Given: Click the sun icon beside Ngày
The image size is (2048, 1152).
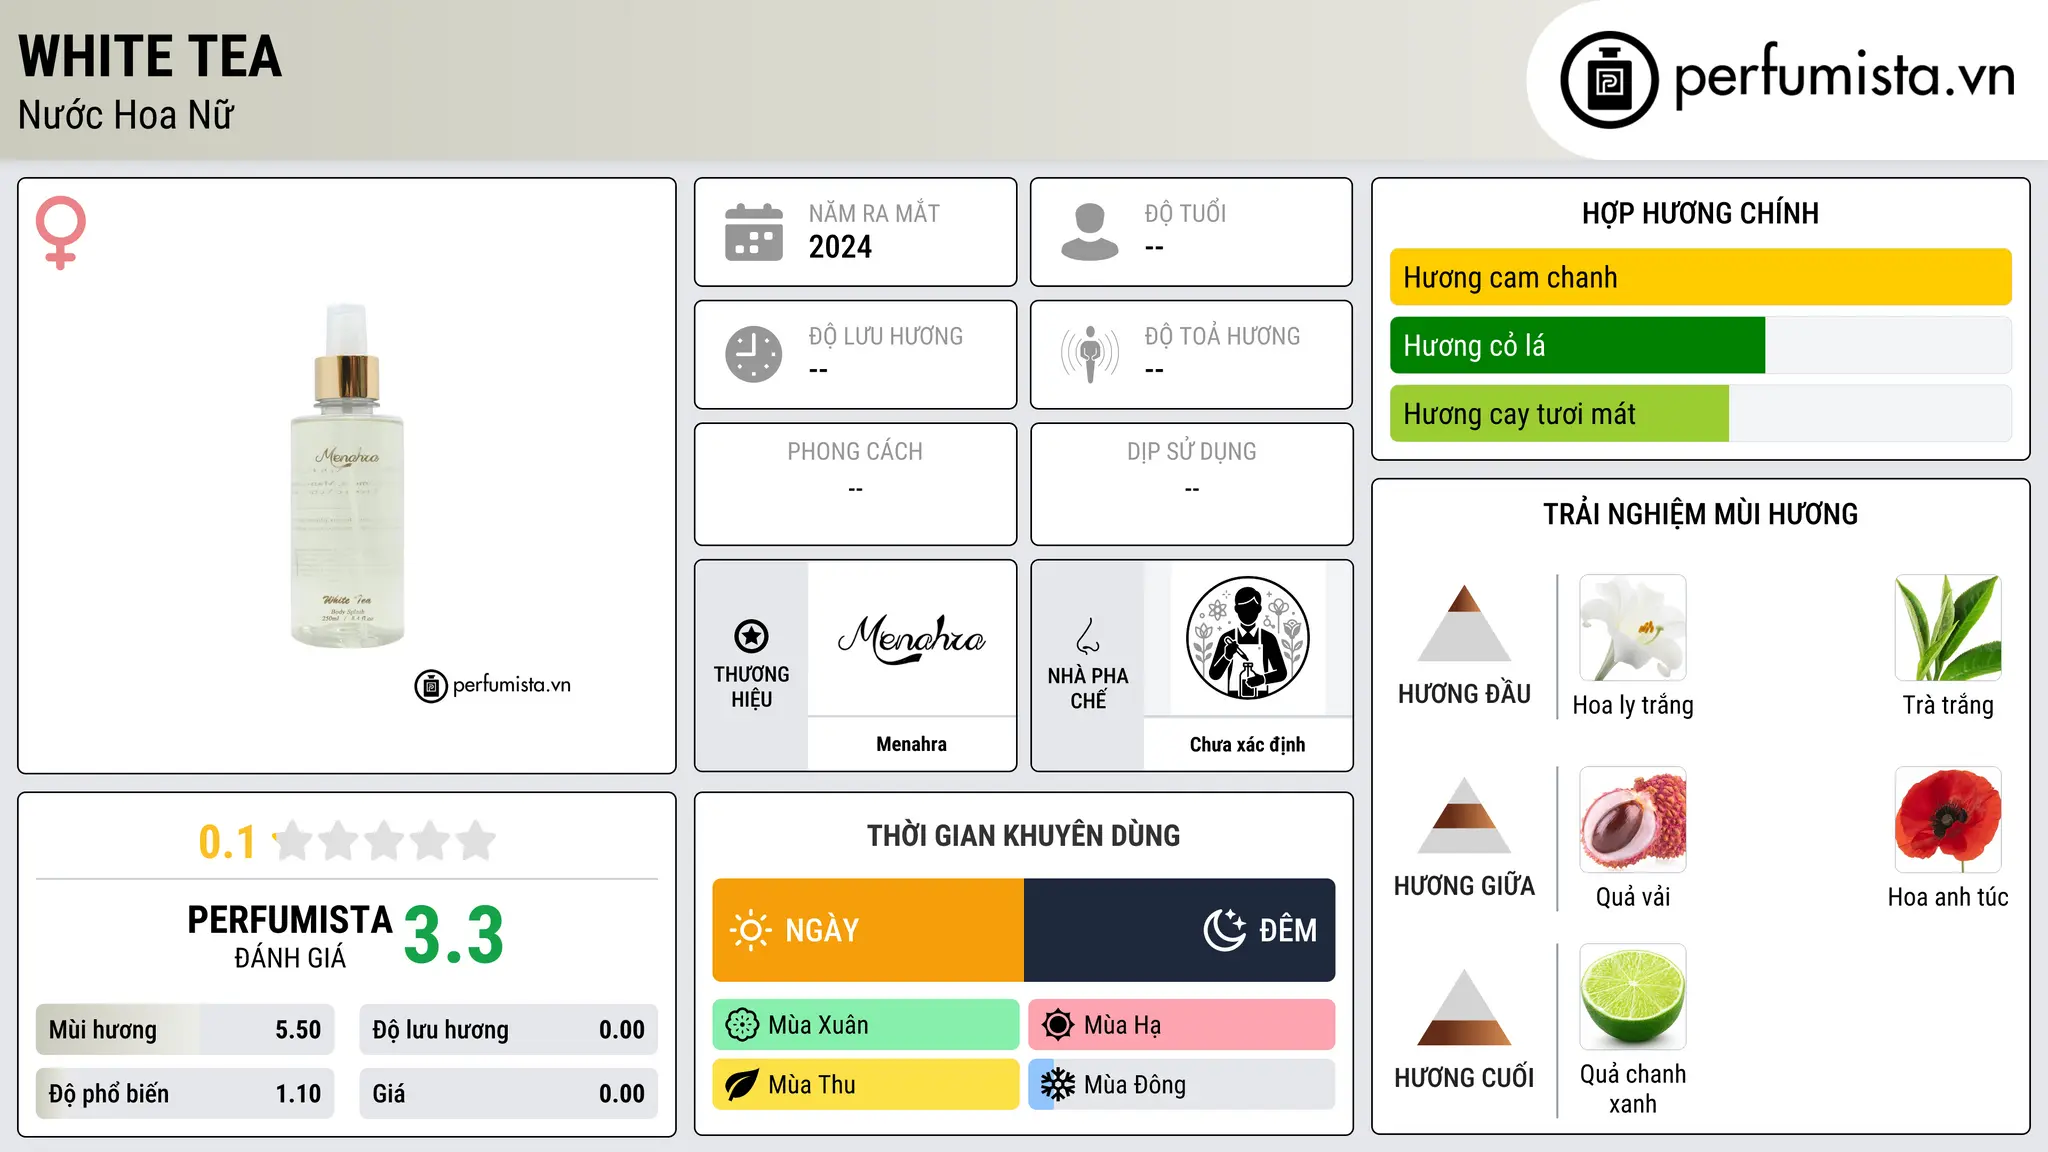Looking at the screenshot, I should pos(750,930).
